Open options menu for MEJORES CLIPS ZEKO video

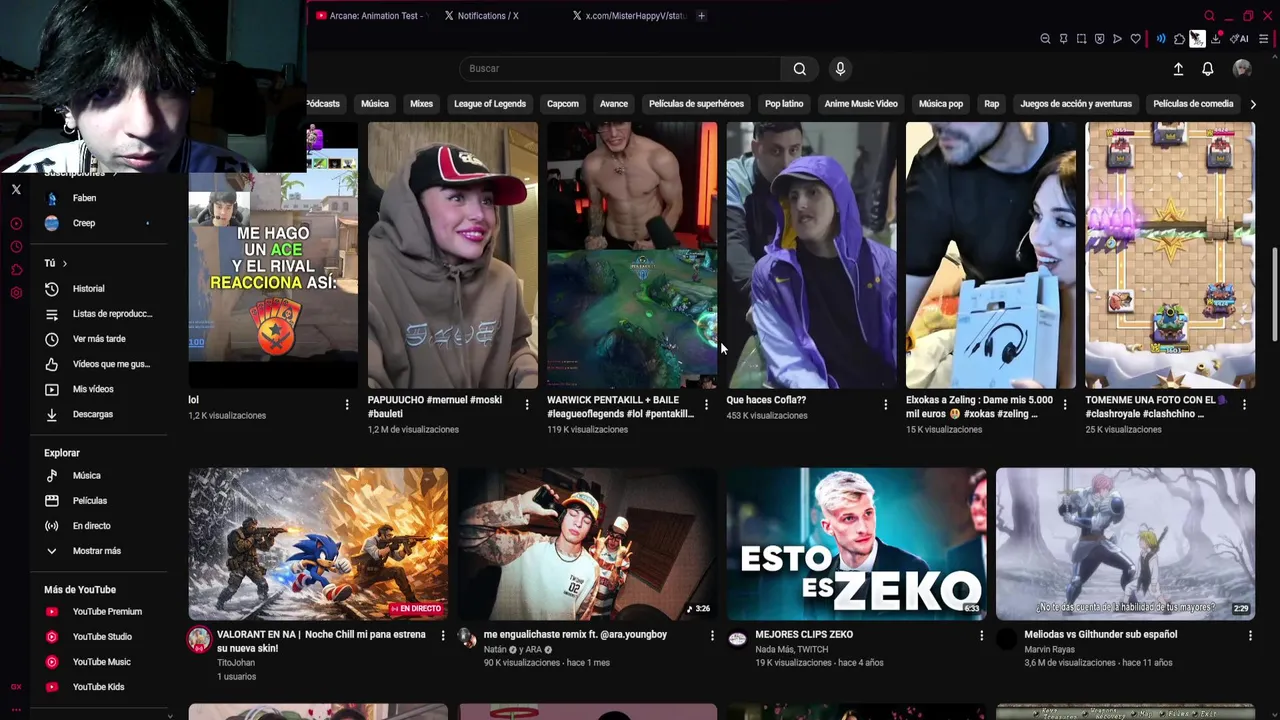point(981,636)
